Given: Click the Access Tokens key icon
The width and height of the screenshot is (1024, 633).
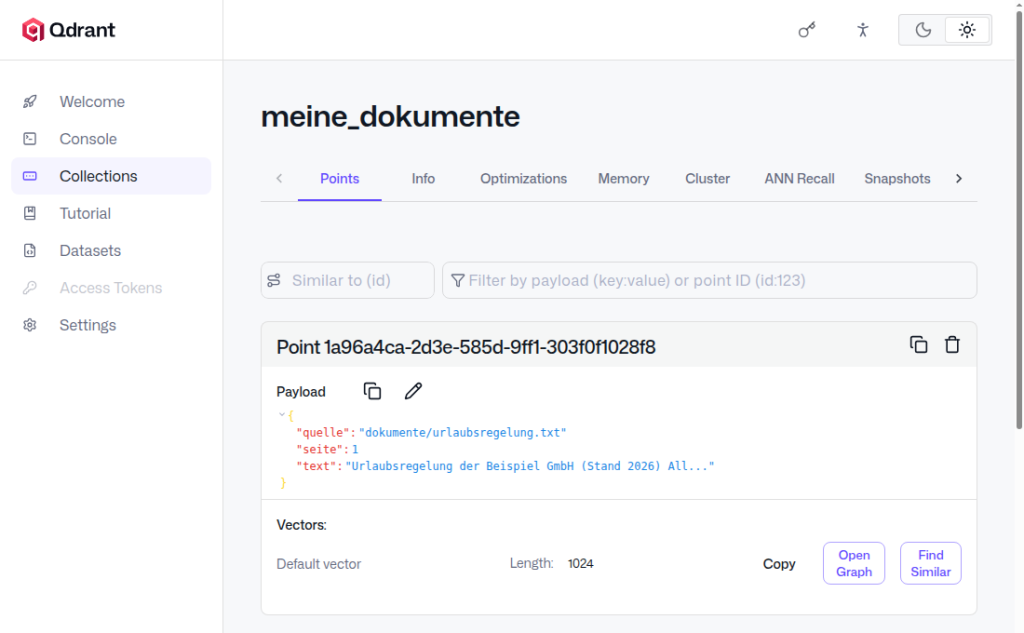Looking at the screenshot, I should point(30,288).
